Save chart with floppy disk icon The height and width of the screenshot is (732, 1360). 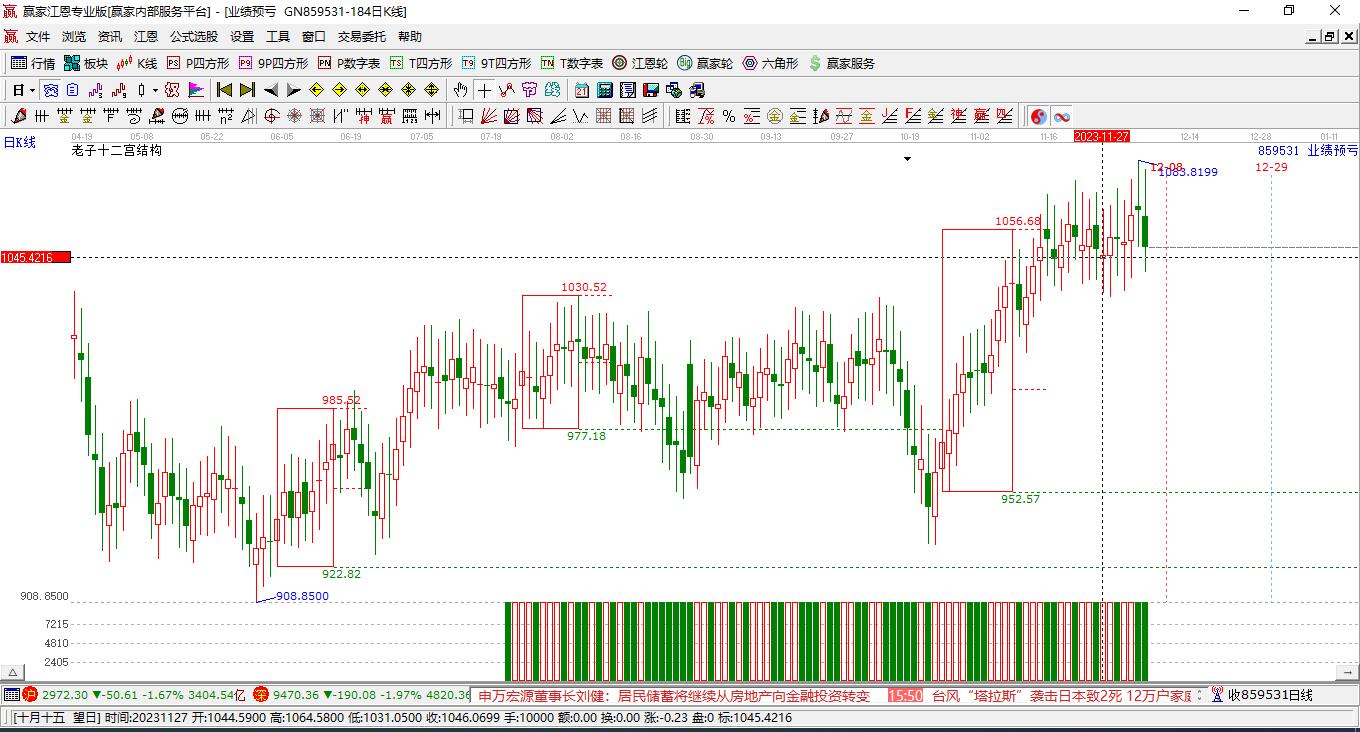651,90
